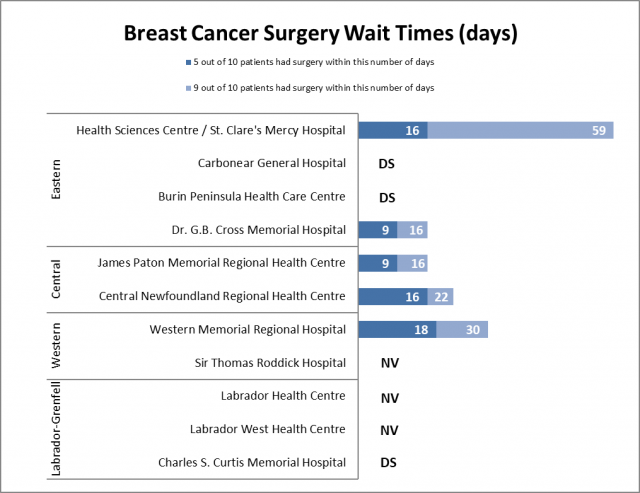Click the Central Newfoundland Regional Health Centre label
The image size is (640, 493).
223,296
